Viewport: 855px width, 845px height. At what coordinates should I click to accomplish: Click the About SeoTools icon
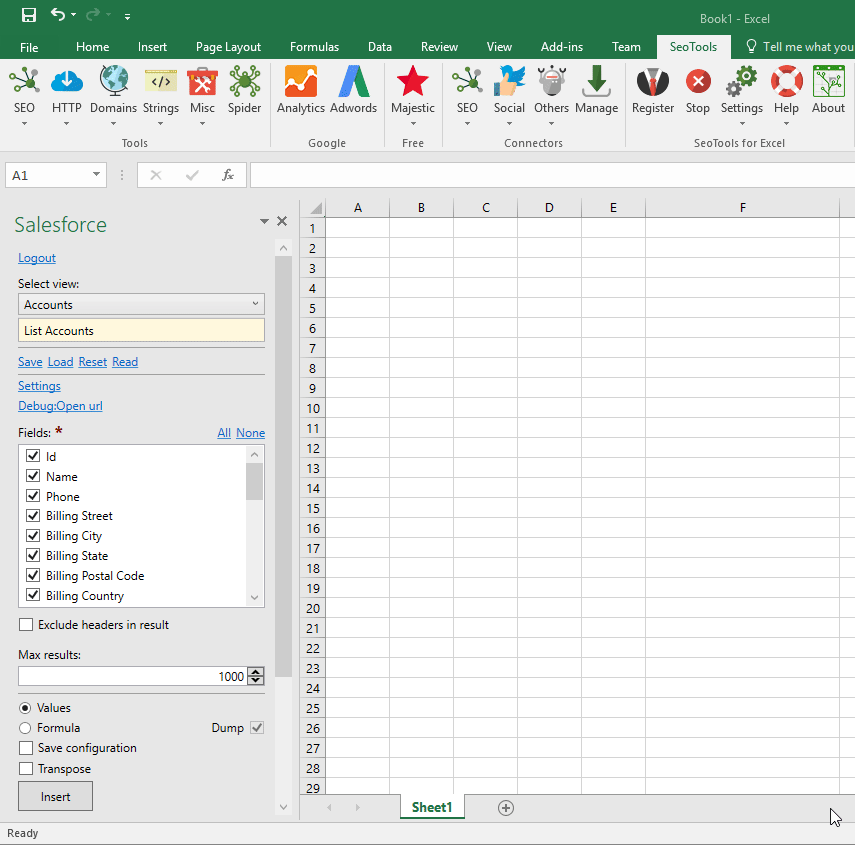828,82
